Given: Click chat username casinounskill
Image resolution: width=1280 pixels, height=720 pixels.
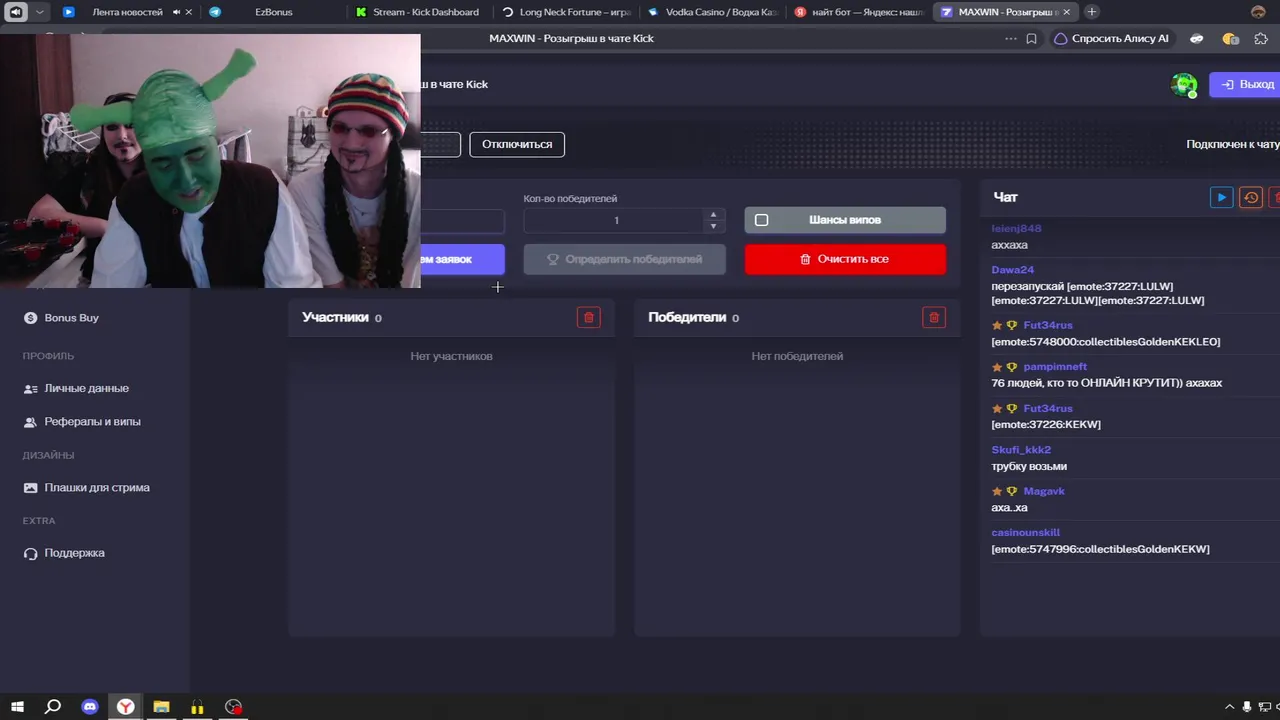Looking at the screenshot, I should [x=1026, y=533].
